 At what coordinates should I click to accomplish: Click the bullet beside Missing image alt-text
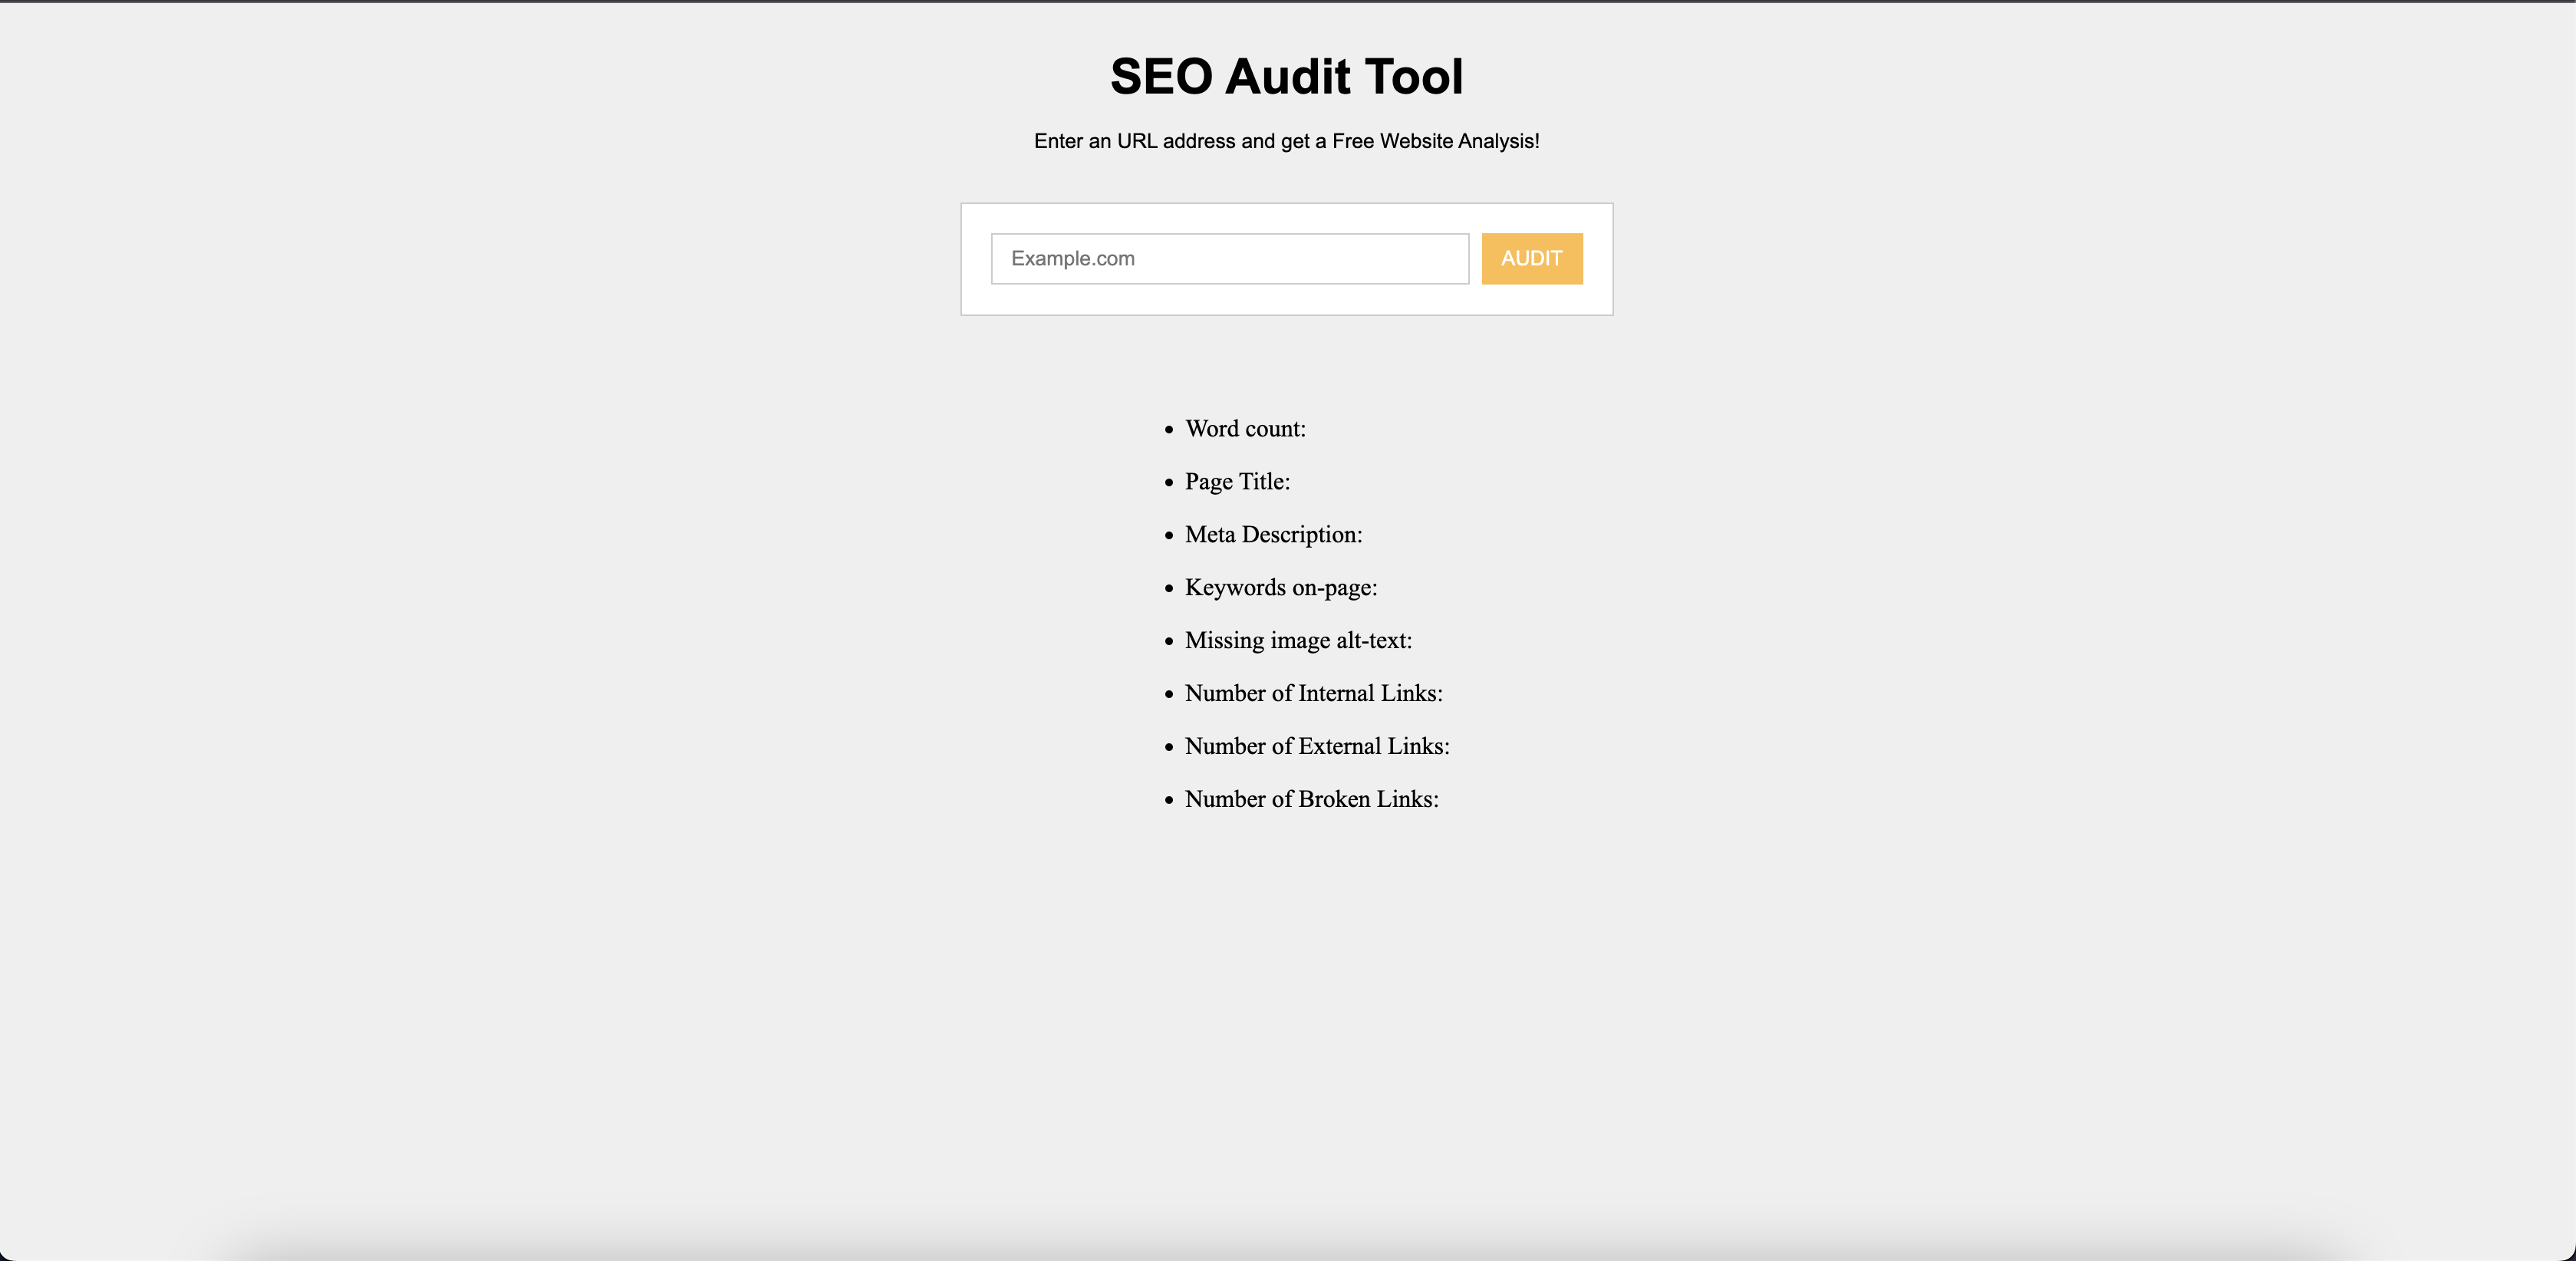(x=1169, y=642)
